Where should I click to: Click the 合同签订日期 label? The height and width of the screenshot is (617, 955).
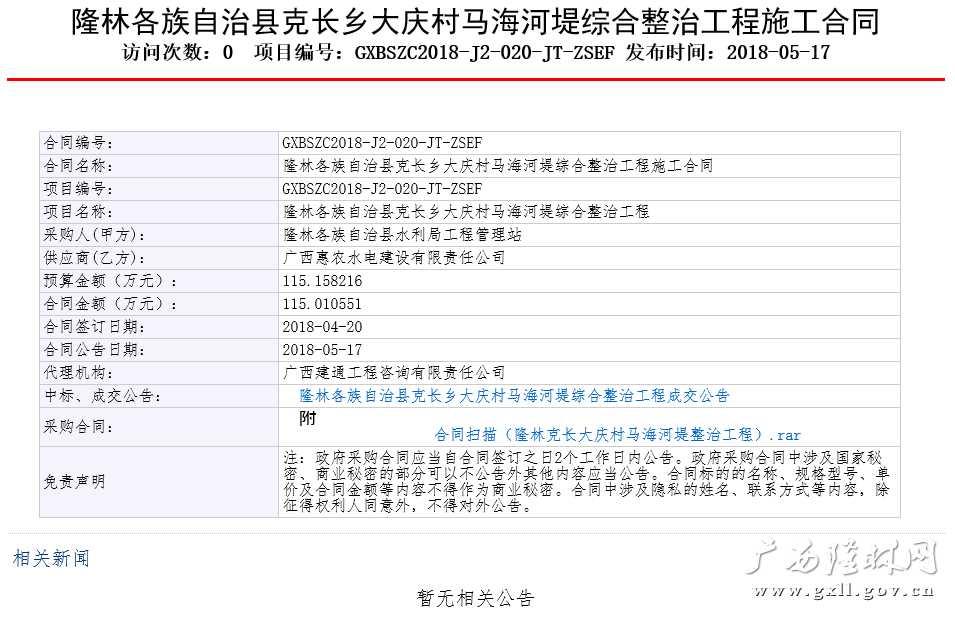(x=94, y=327)
